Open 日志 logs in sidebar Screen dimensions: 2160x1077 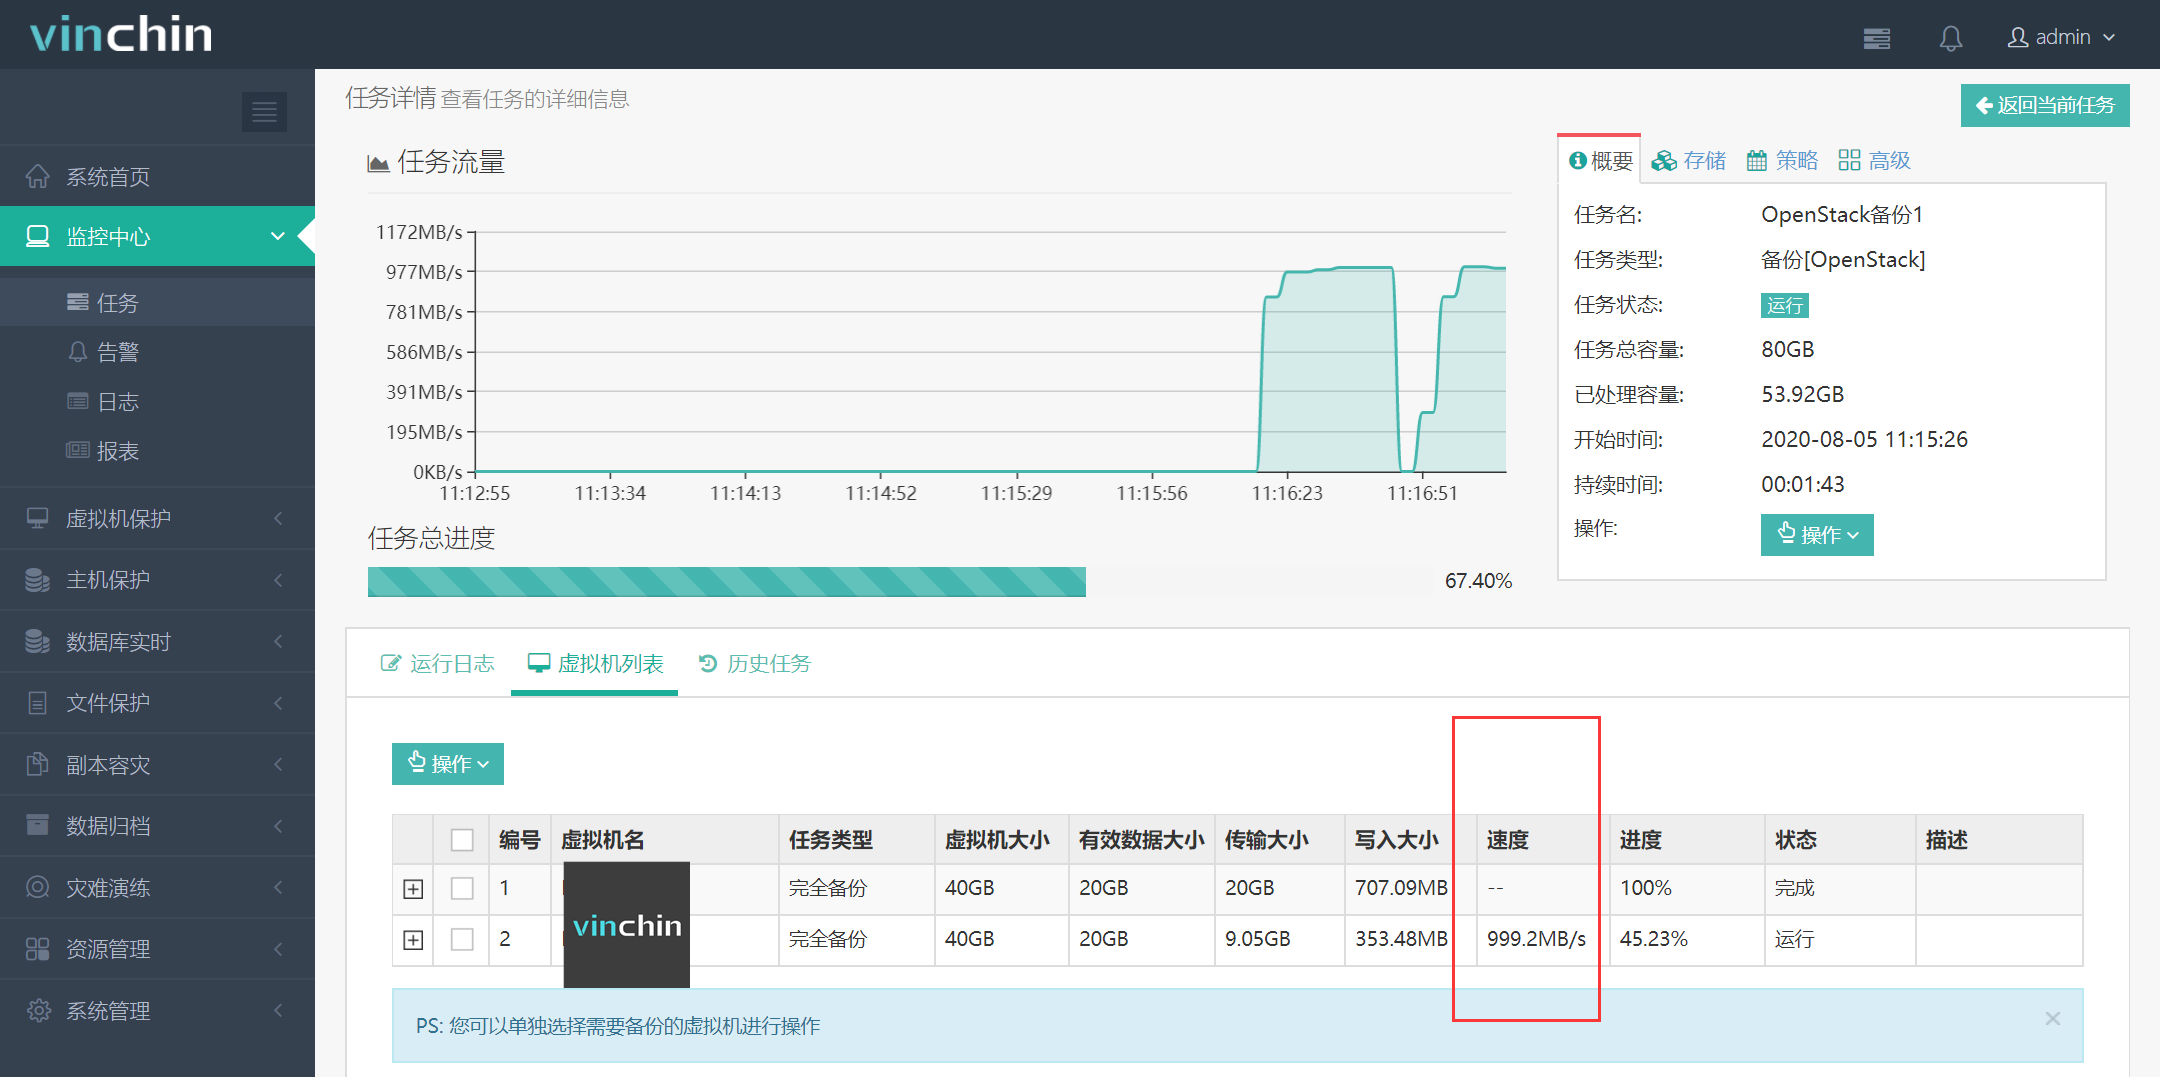click(x=117, y=402)
